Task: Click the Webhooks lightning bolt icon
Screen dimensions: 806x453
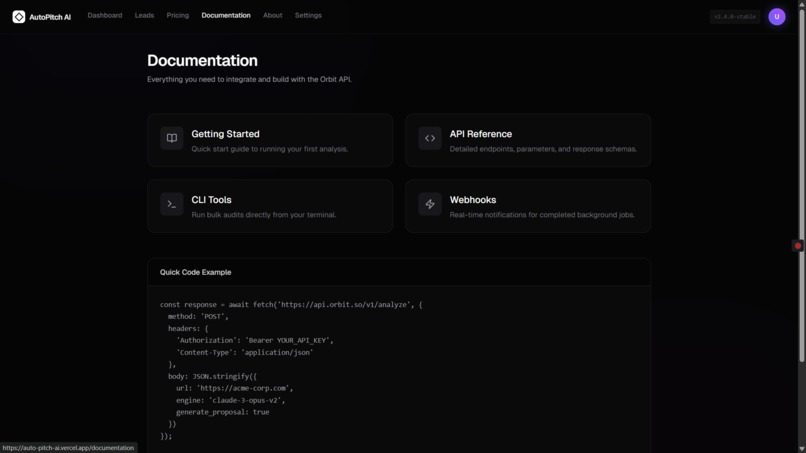Action: click(x=430, y=204)
